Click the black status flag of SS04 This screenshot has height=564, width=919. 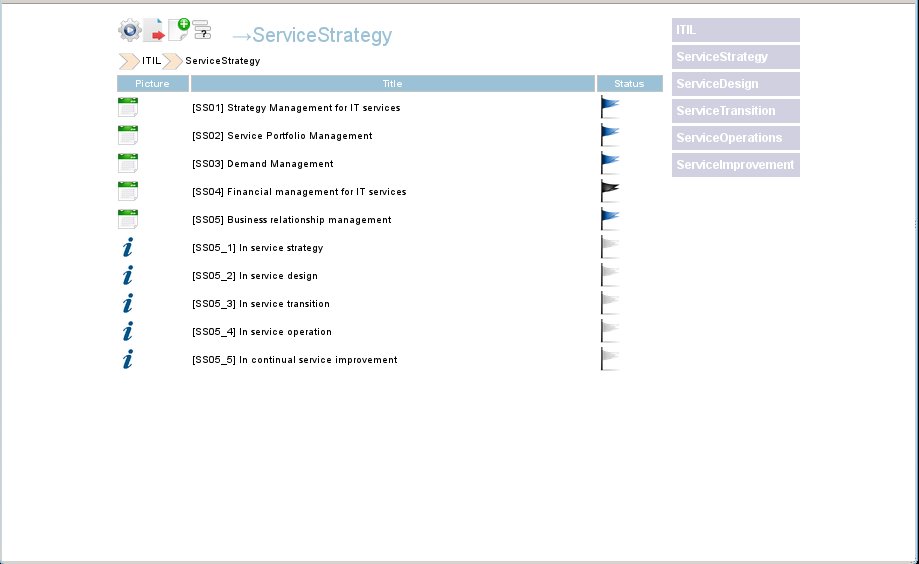[x=610, y=192]
